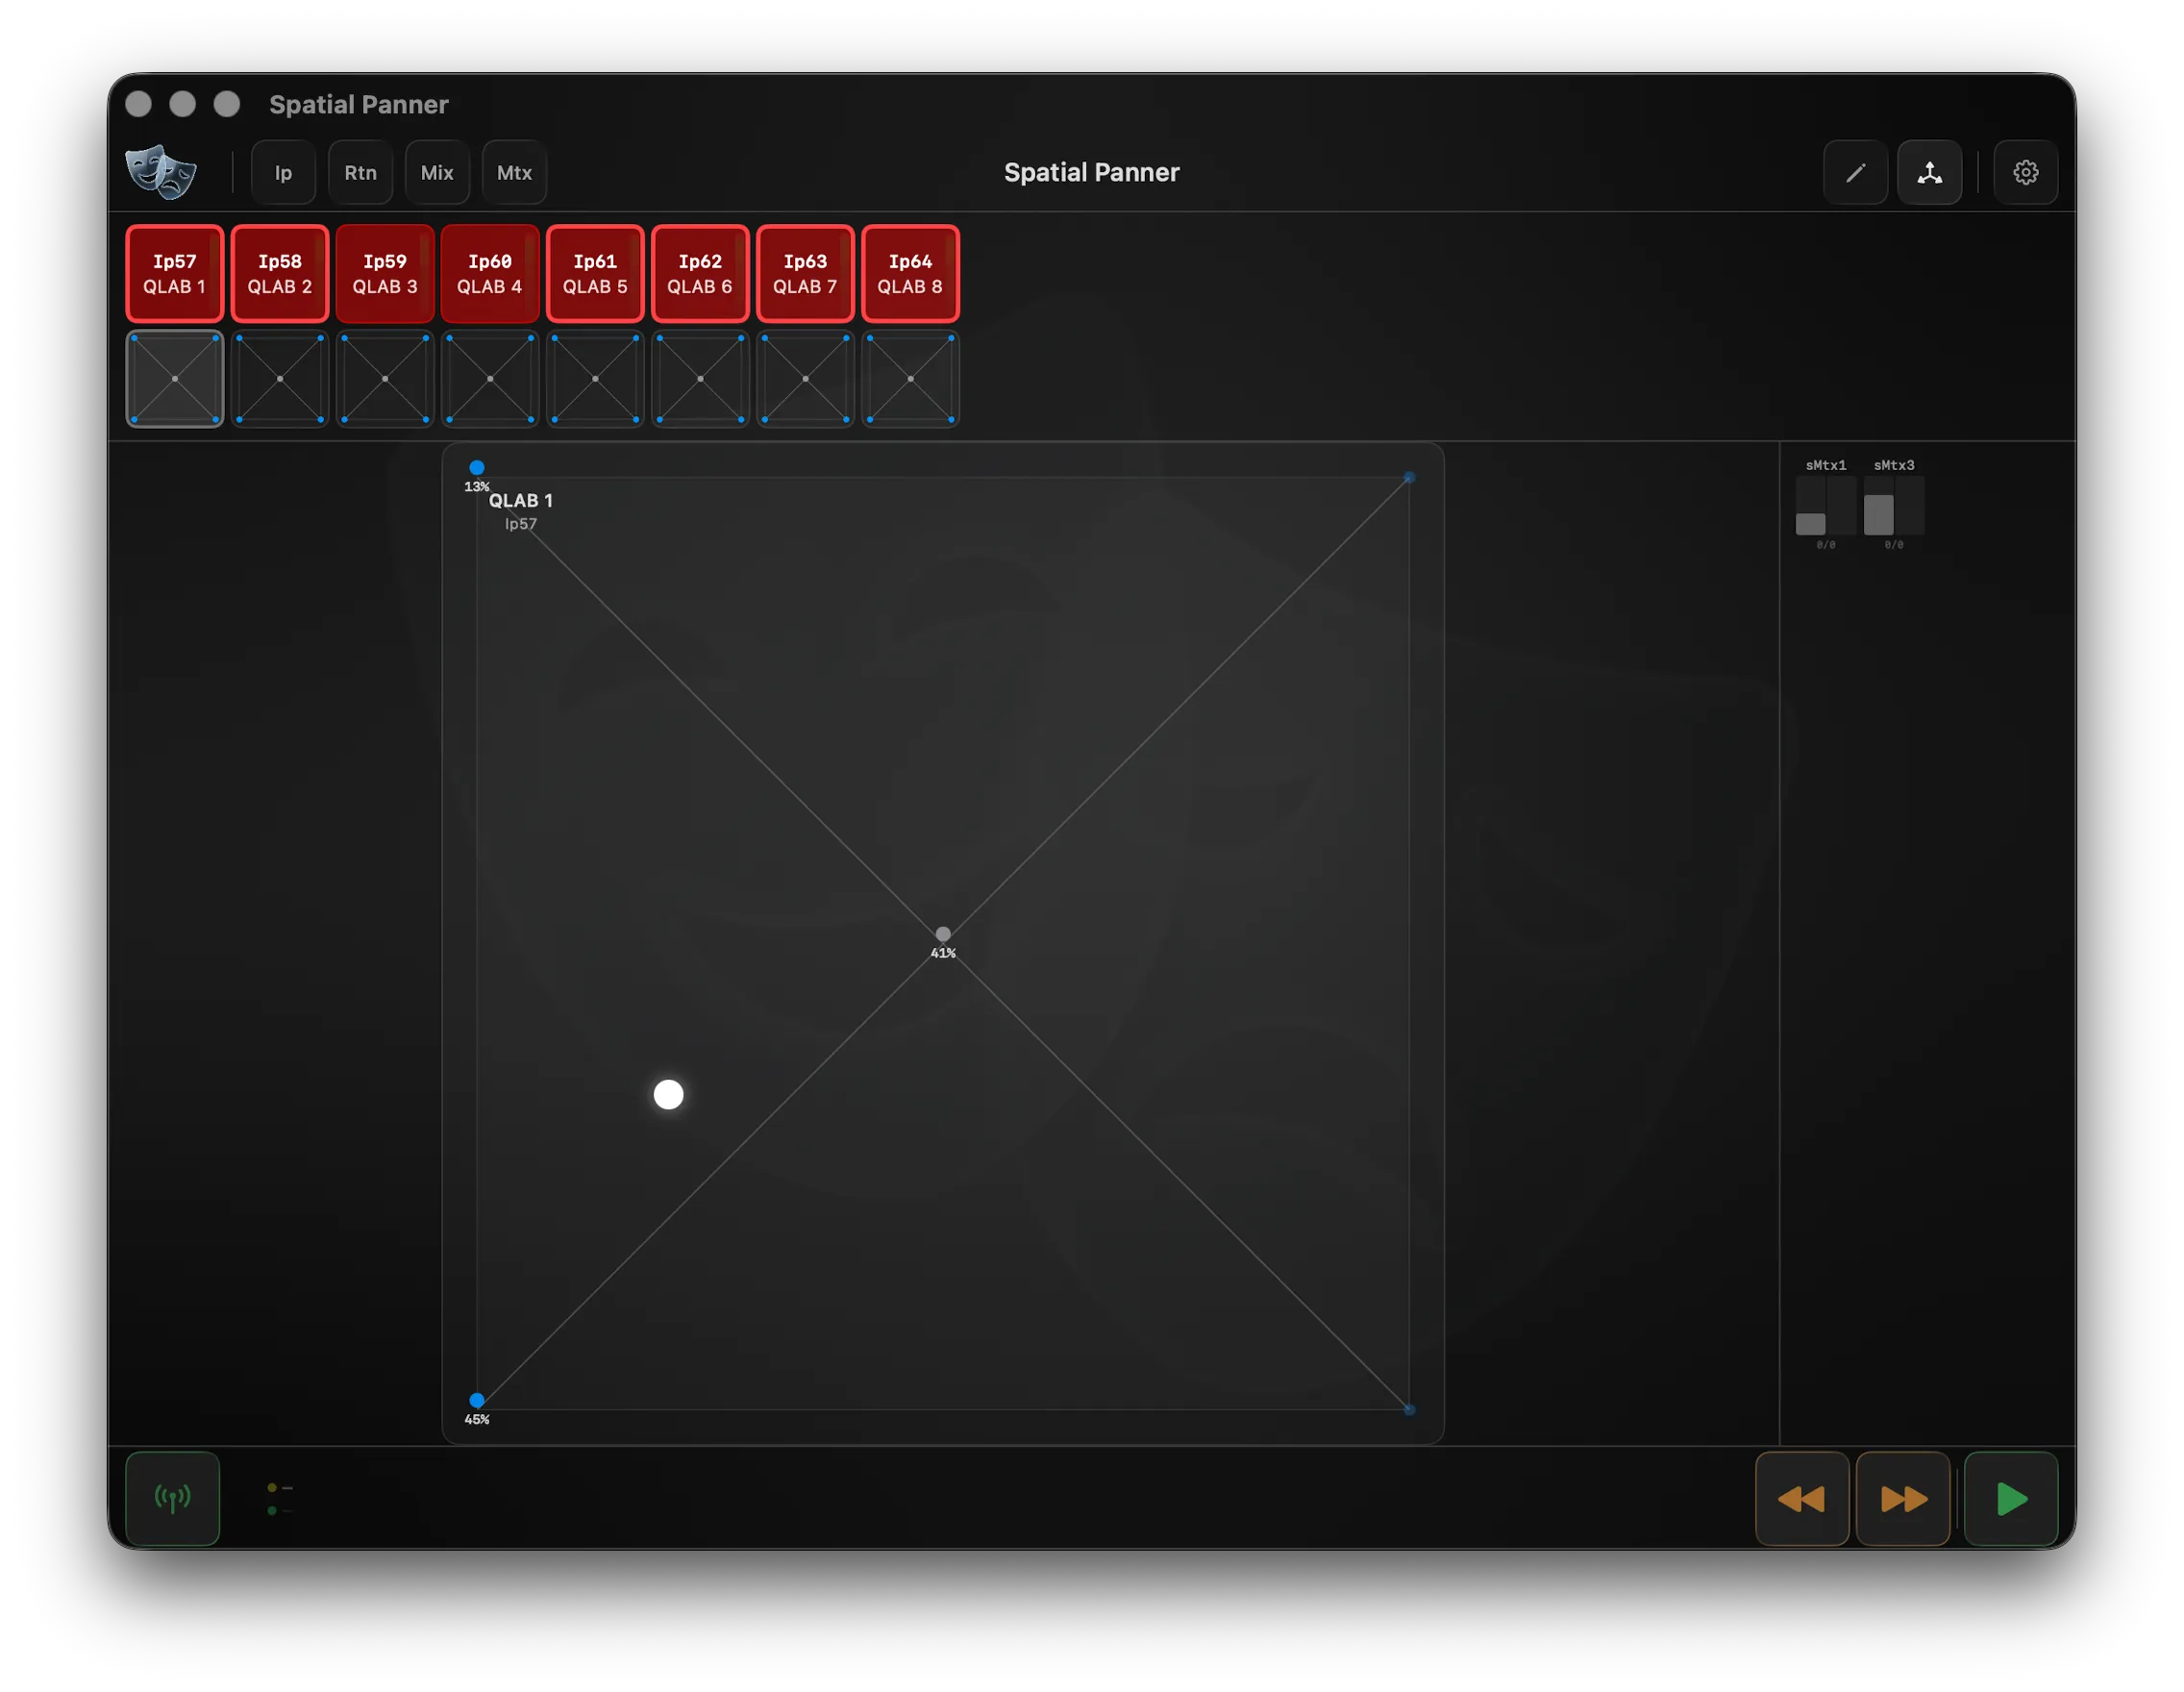Toggle the broadcast antenna connection button
The image size is (2184, 1692).
click(x=173, y=1498)
